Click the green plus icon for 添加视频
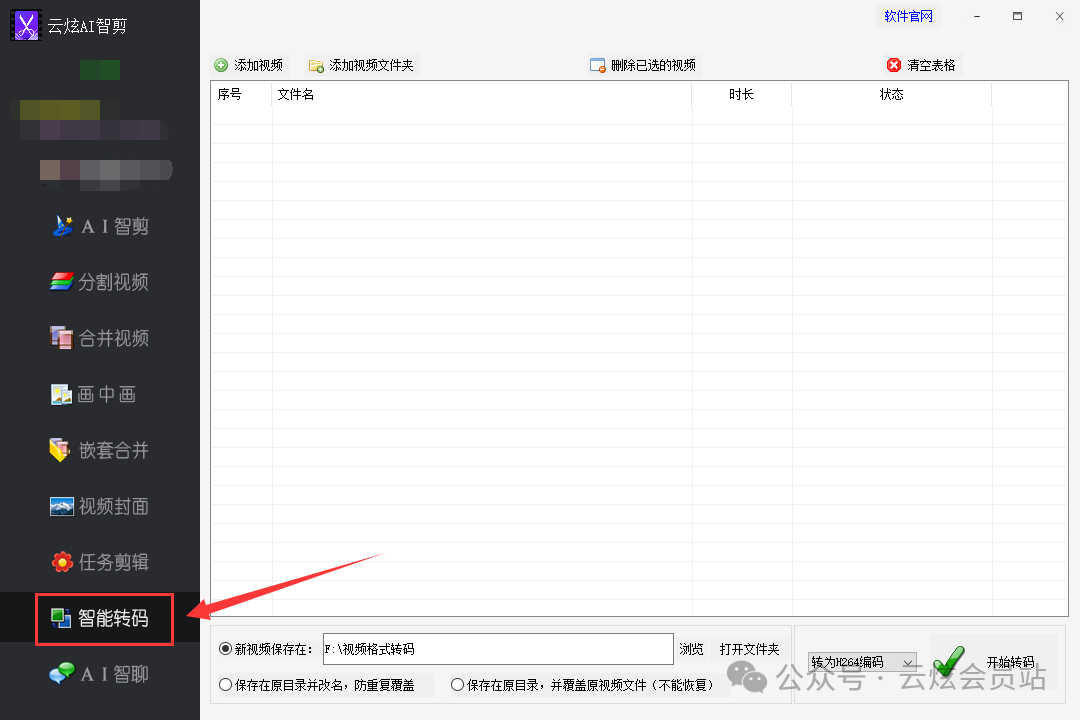1080x720 pixels. pos(221,65)
